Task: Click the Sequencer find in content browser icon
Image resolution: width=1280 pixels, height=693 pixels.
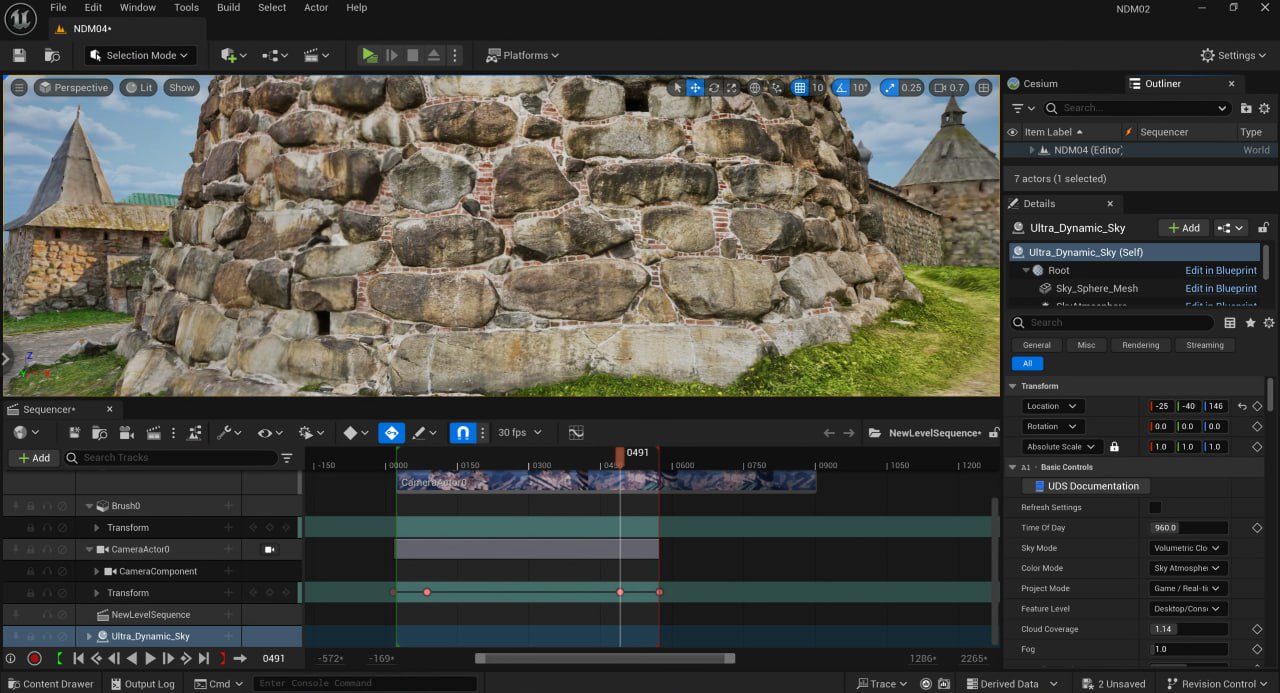Action: [x=99, y=433]
